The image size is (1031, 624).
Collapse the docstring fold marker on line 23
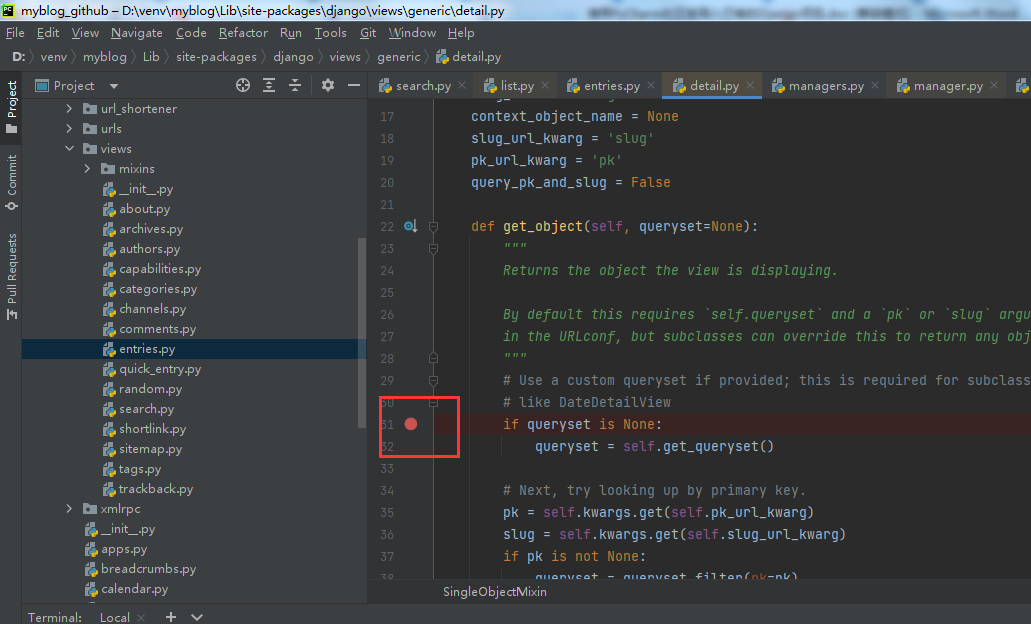[434, 249]
